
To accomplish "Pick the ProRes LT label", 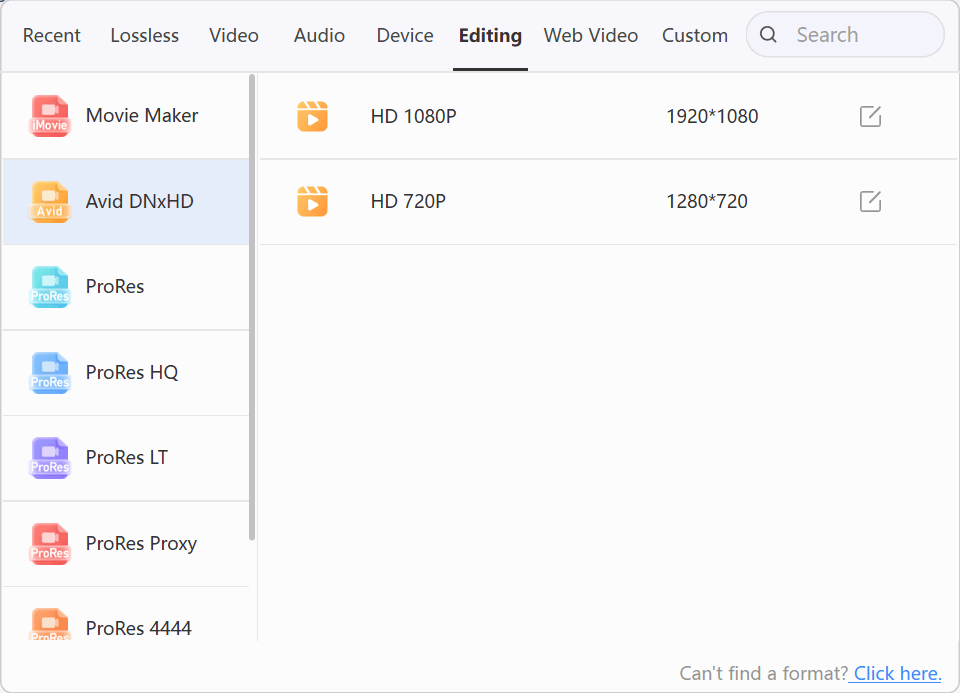I will pyautogui.click(x=127, y=457).
